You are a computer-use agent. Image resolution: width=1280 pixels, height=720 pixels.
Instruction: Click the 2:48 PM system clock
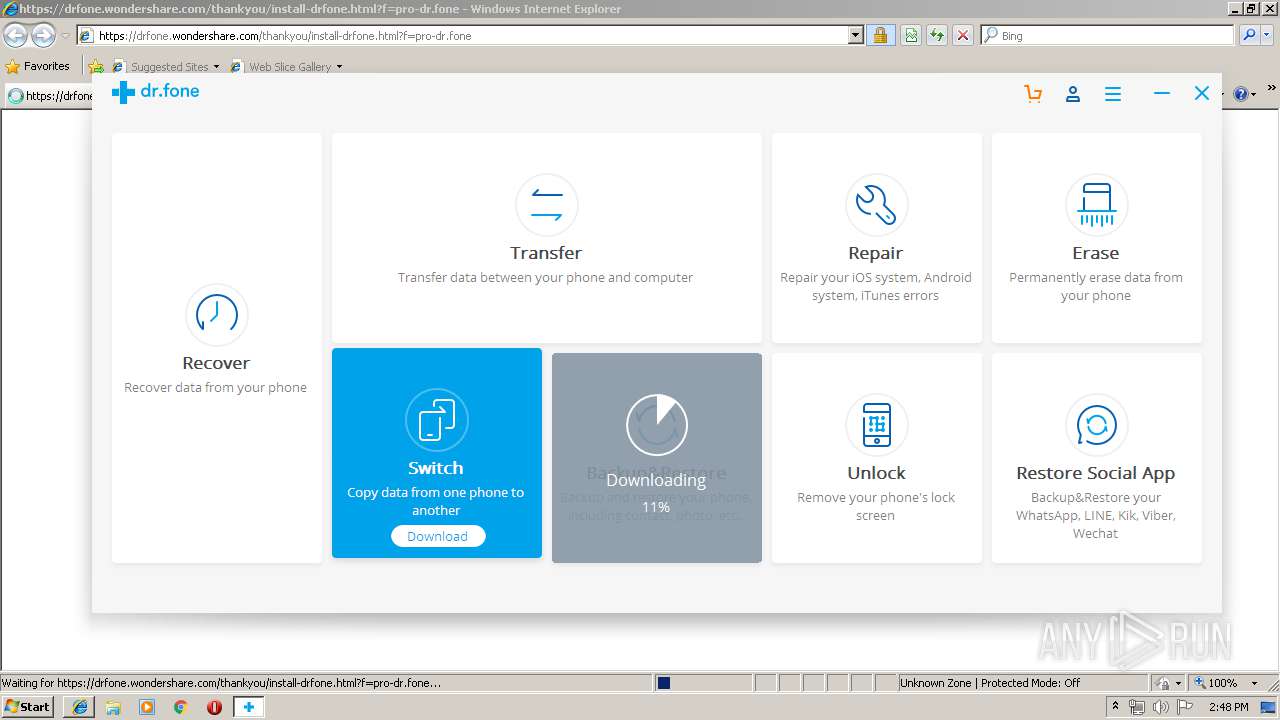[x=1228, y=707]
